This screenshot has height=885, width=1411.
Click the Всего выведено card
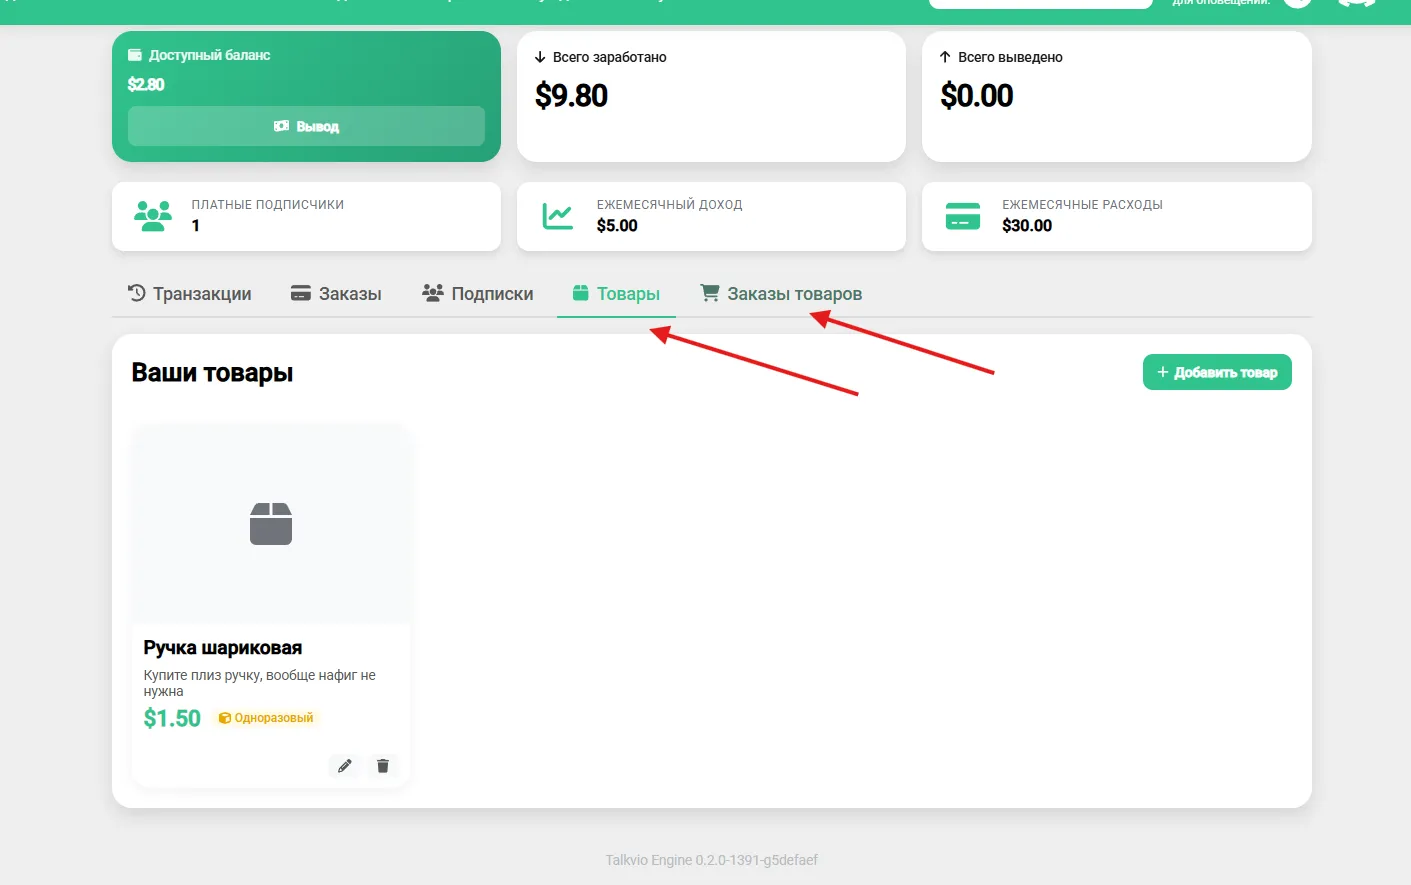click(x=1116, y=96)
